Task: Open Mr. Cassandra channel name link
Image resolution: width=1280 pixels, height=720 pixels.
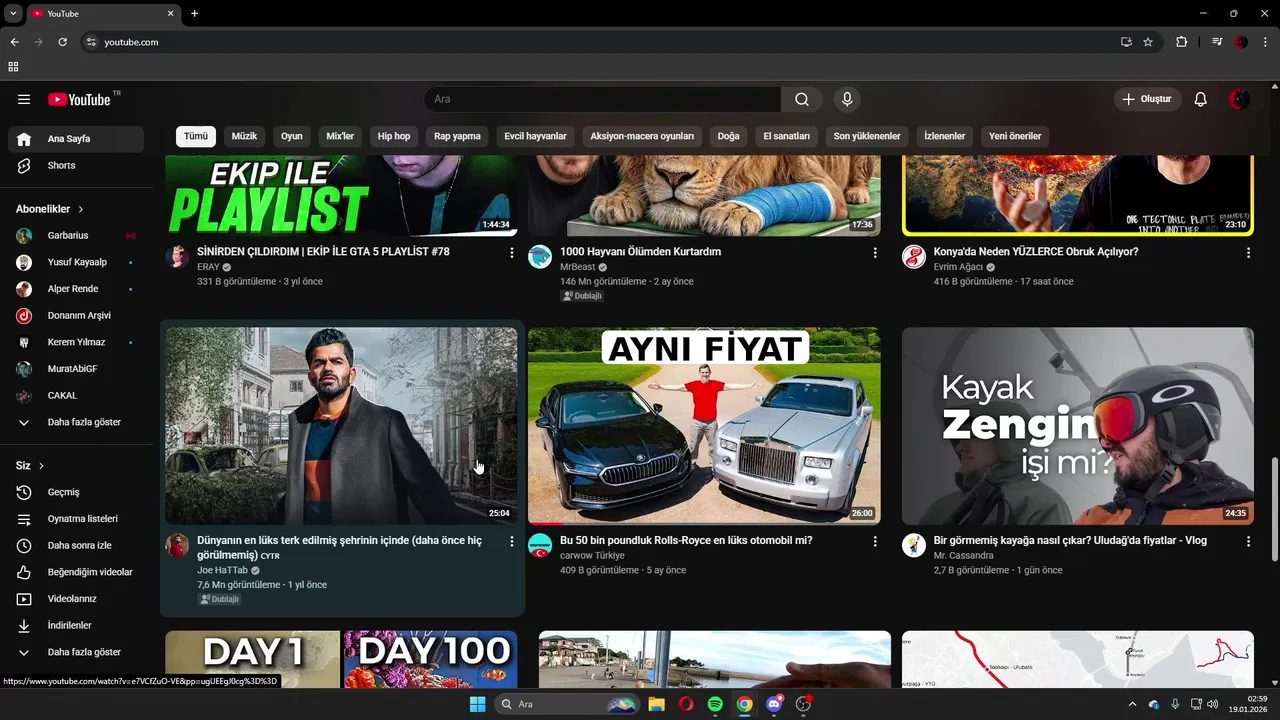Action: pos(964,555)
